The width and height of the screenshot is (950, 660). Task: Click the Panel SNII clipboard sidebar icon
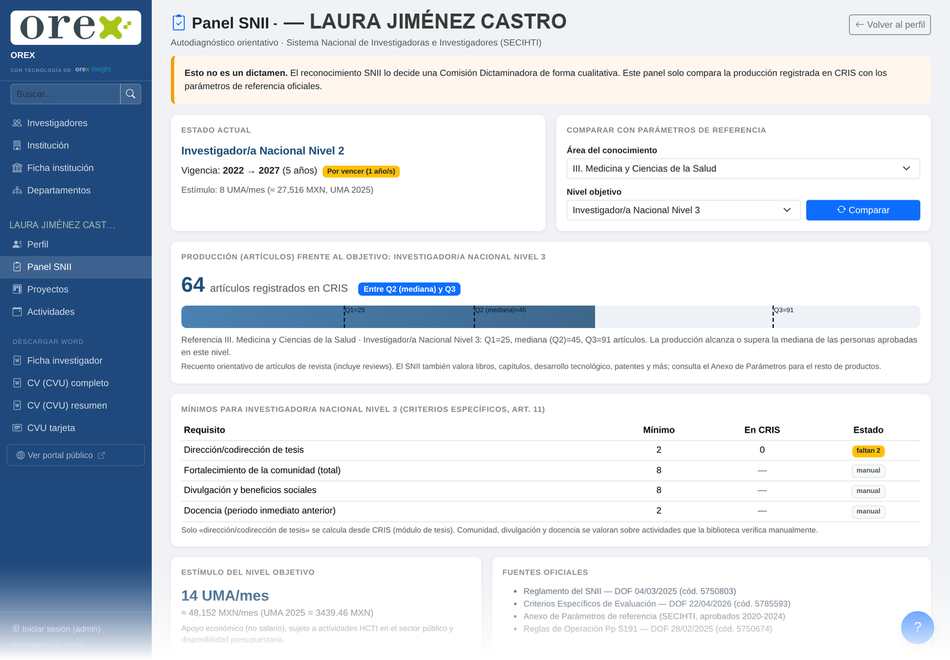click(x=17, y=267)
